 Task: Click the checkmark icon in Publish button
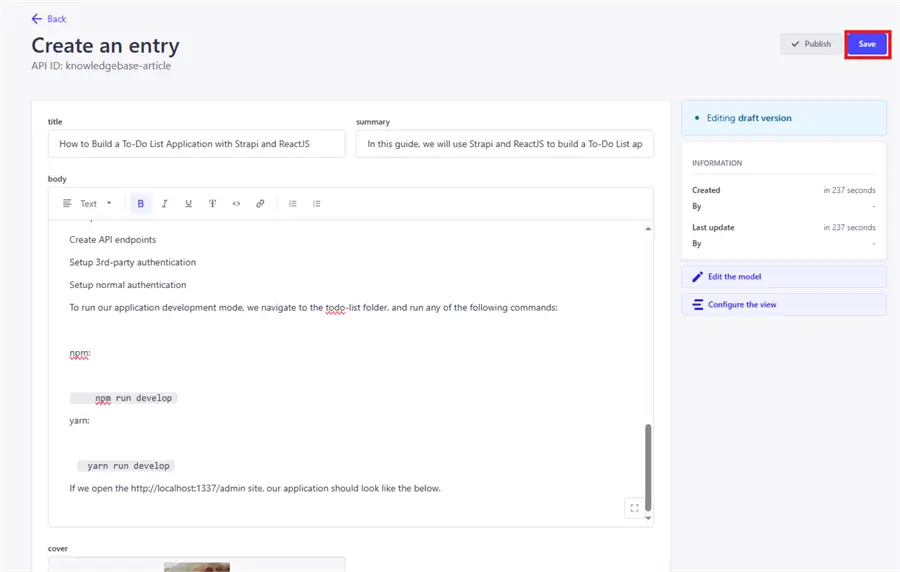(x=795, y=44)
